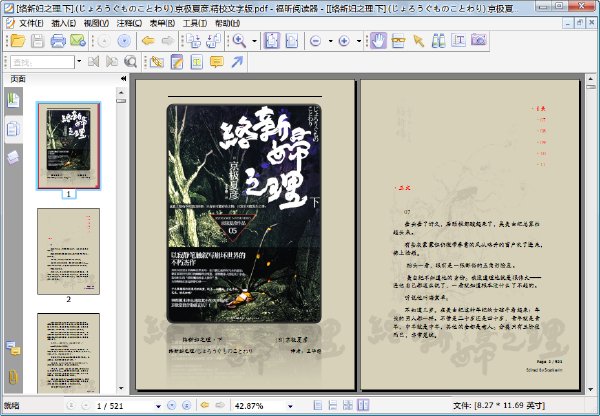Click status bar First Page button
600x416 pixels.
pos(71,405)
